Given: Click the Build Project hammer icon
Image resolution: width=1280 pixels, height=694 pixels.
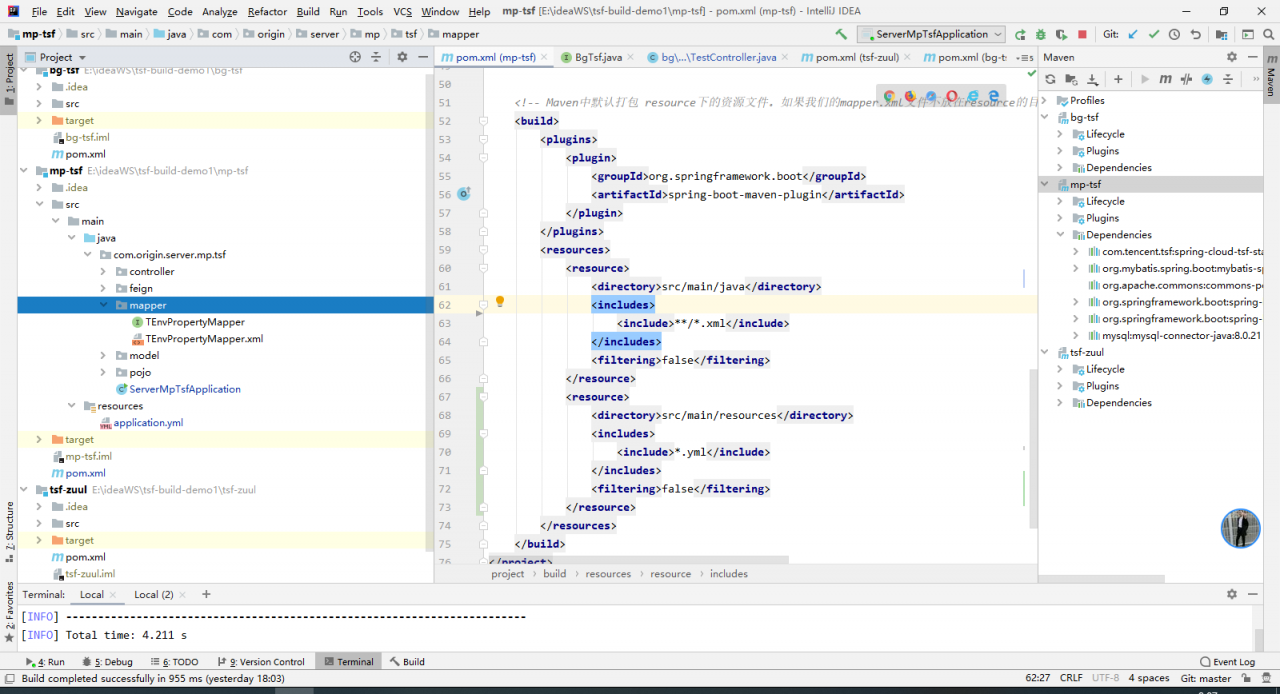Looking at the screenshot, I should pyautogui.click(x=841, y=34).
